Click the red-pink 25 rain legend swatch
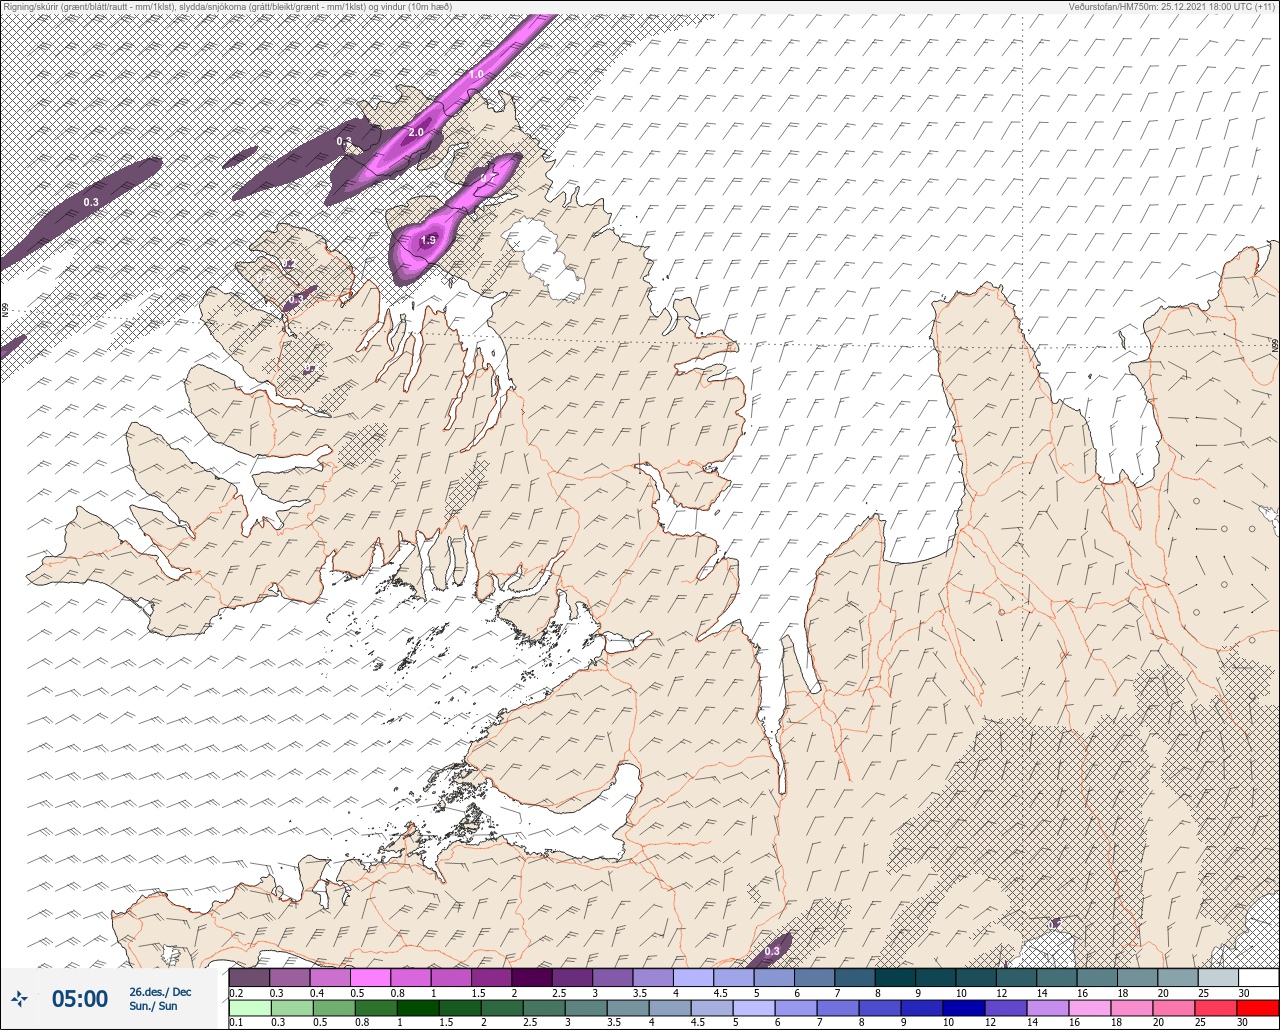Viewport: 1280px width, 1030px height. [x=1217, y=1007]
